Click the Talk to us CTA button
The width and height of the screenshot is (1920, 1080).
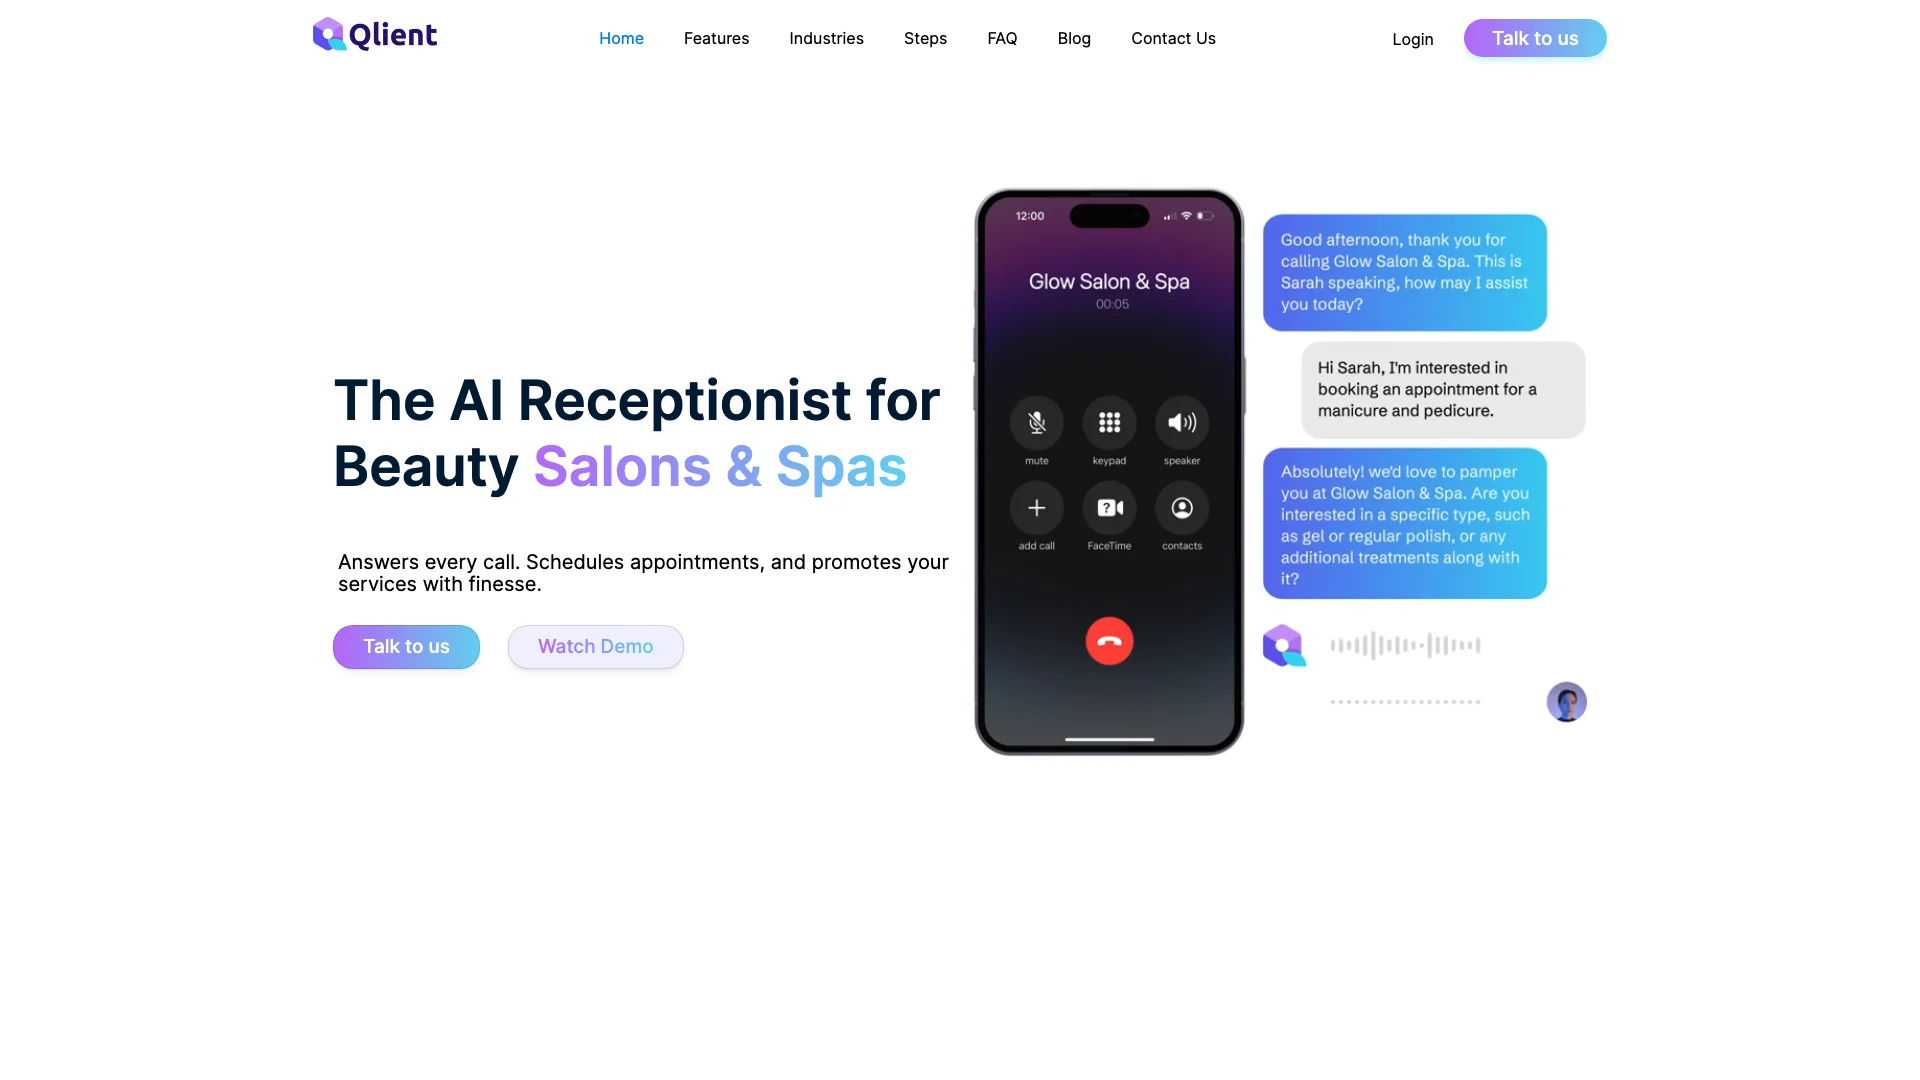[x=406, y=647]
